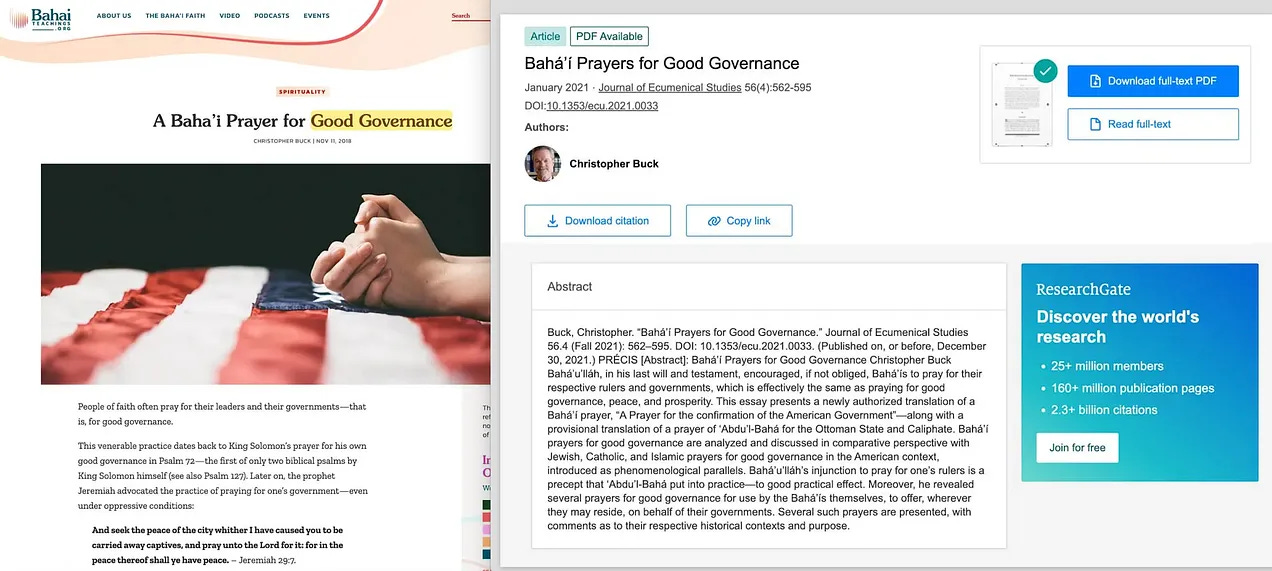Click Join for free button
The height and width of the screenshot is (571, 1272).
coord(1077,448)
